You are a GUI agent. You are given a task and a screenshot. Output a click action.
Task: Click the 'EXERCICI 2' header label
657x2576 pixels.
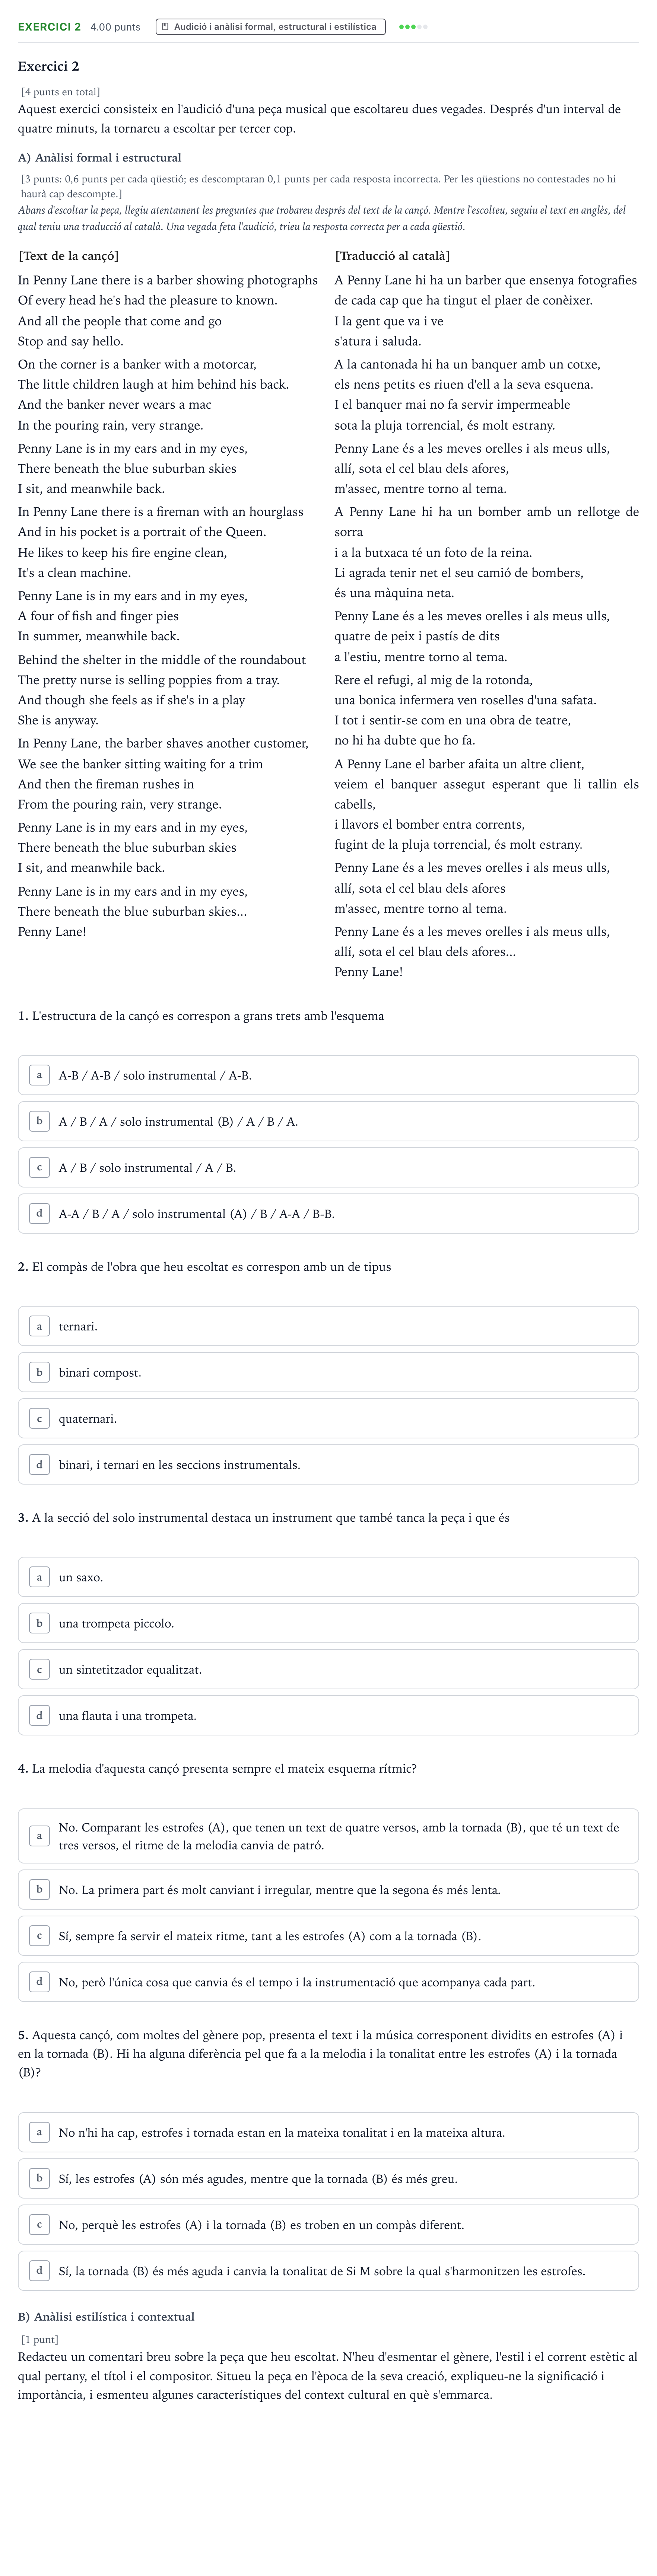49,27
